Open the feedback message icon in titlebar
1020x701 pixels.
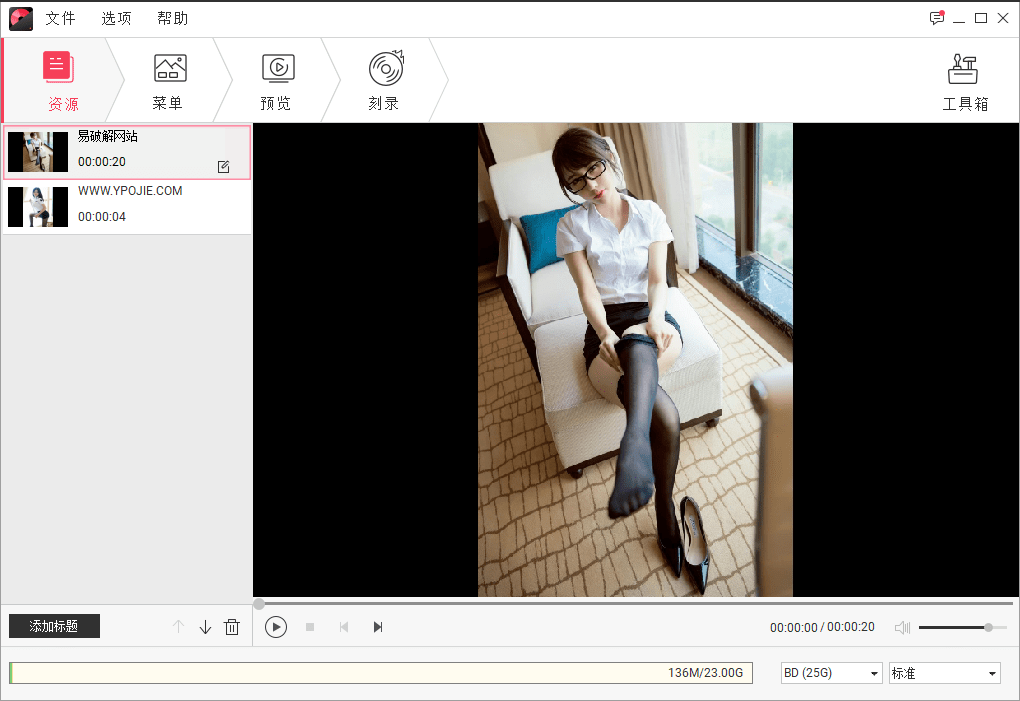936,18
